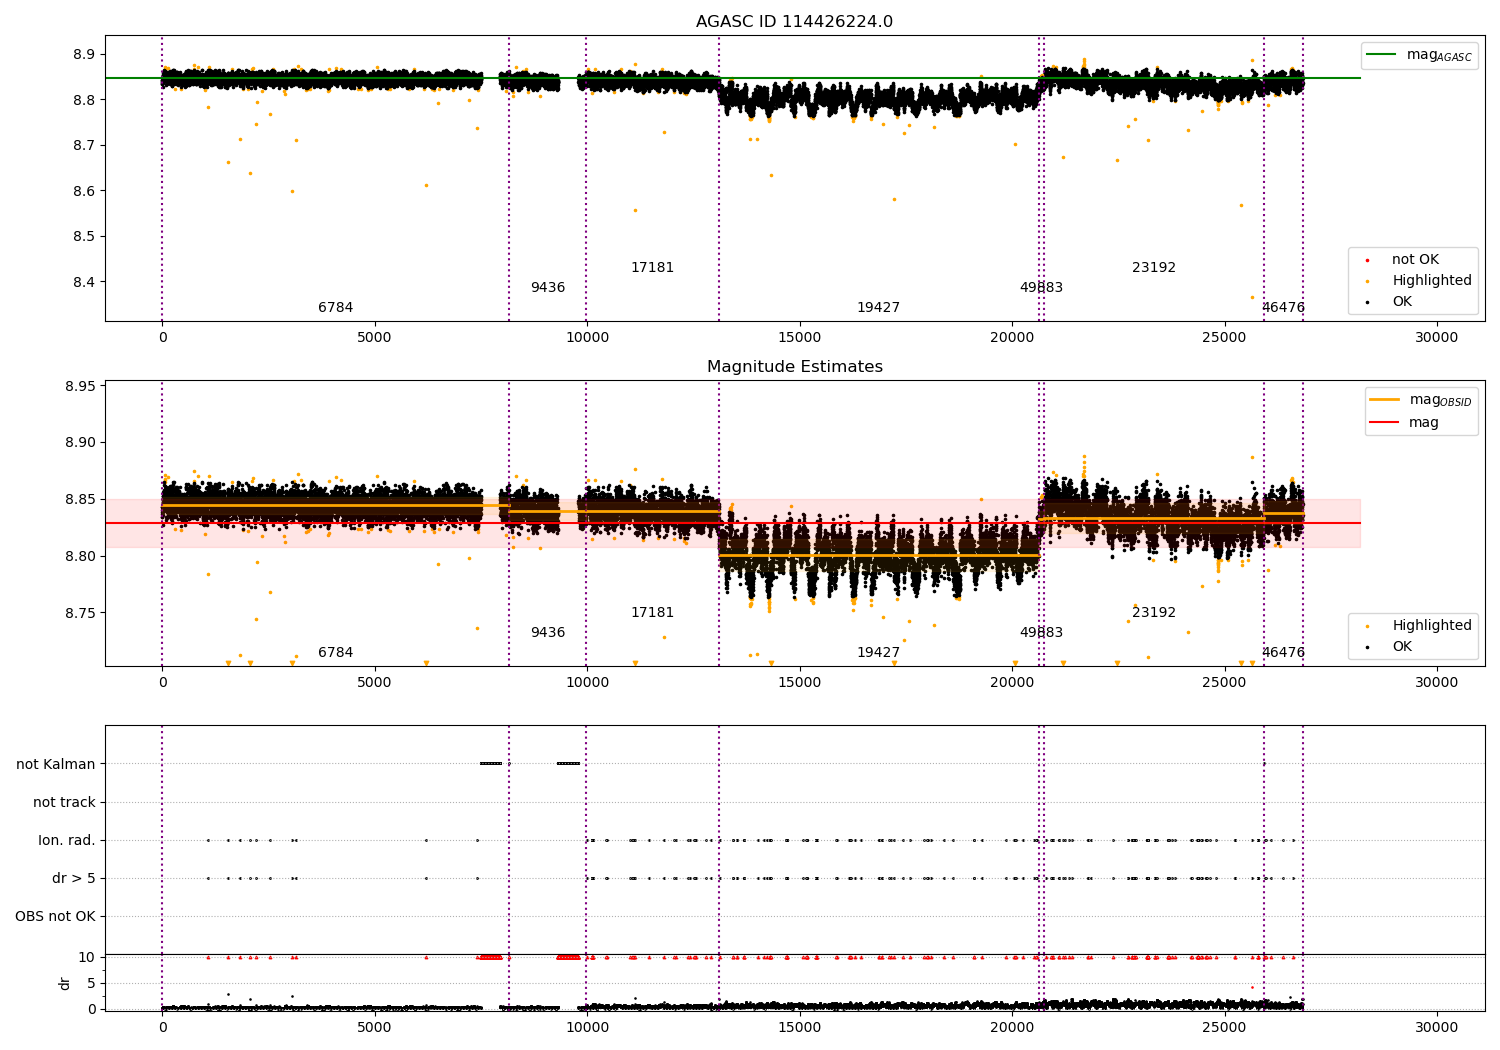Click x-tick 30000 under the top plot
The height and width of the screenshot is (1050, 1500).
coord(1437,338)
